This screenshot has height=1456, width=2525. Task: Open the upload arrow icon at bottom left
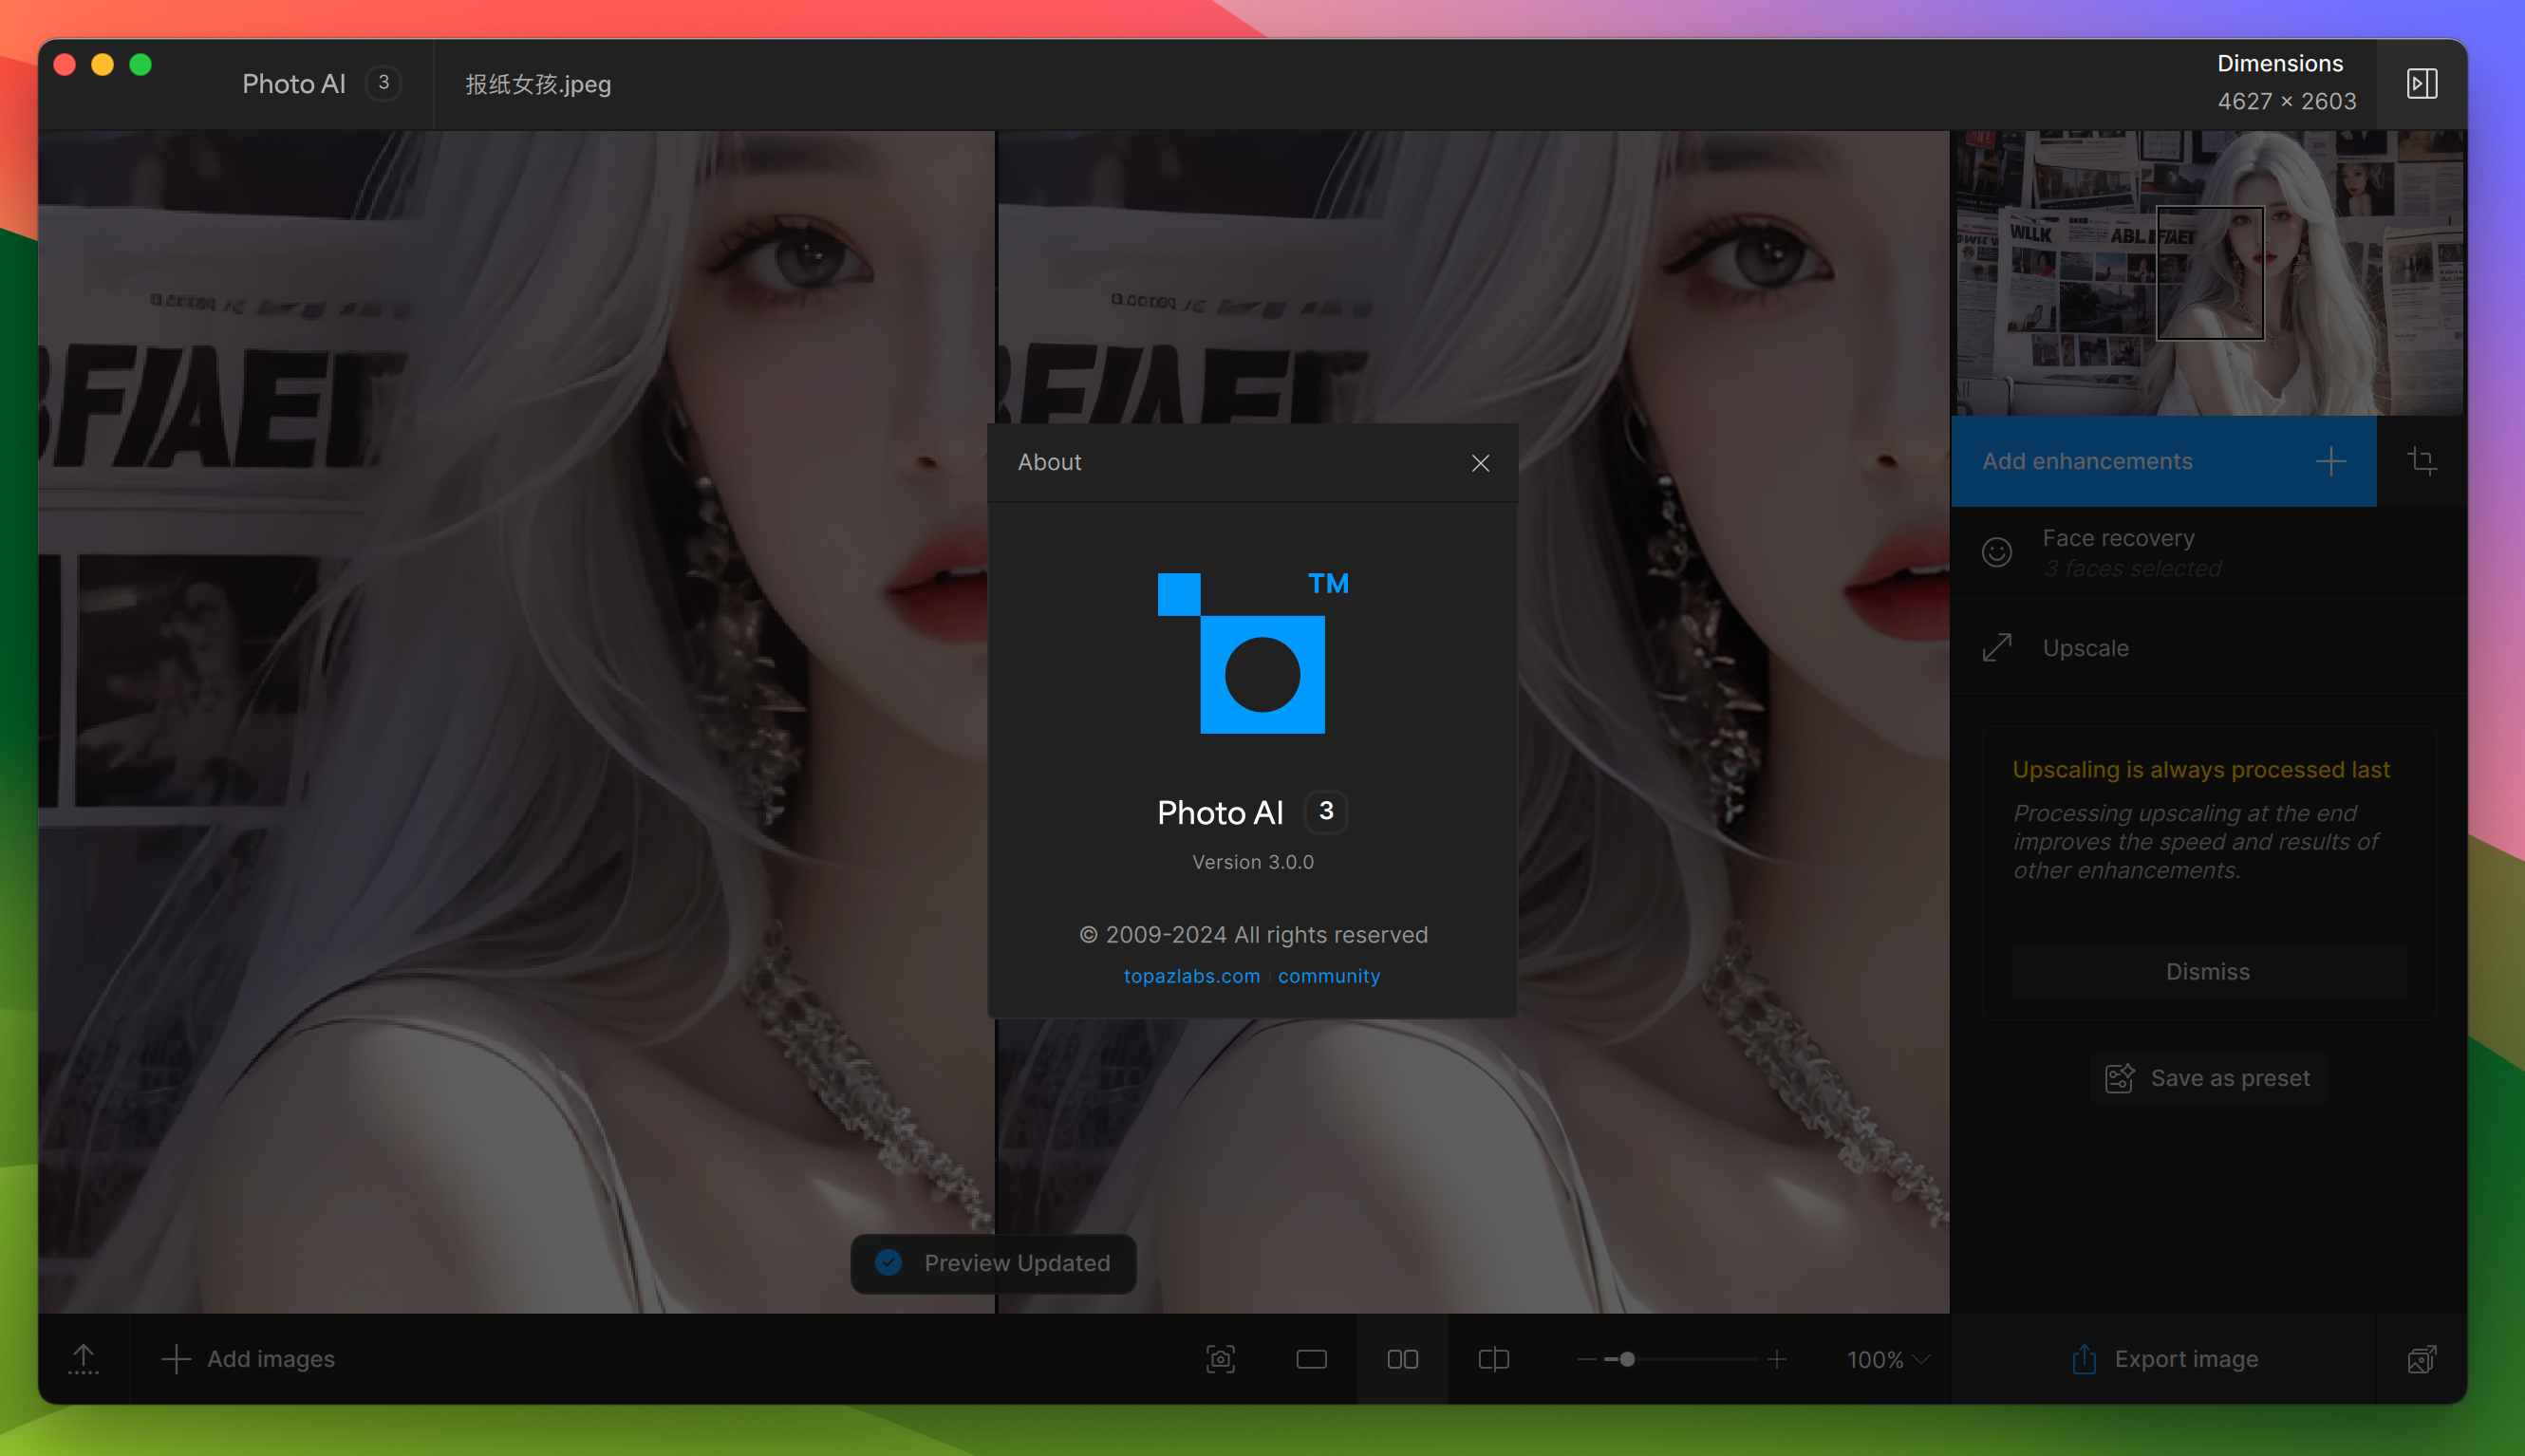[83, 1359]
